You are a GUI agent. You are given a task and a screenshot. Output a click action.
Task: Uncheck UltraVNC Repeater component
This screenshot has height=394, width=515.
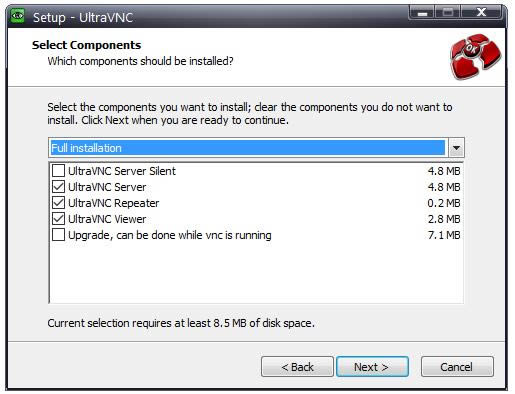pos(58,203)
